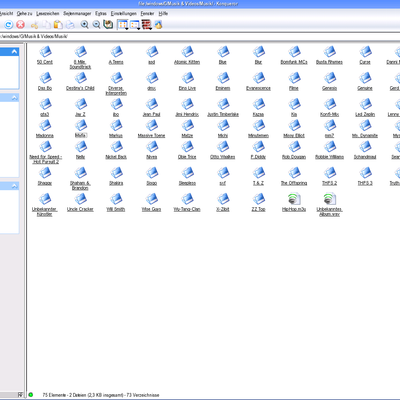Click the blue reload icon in toolbar

pyautogui.click(x=8, y=25)
